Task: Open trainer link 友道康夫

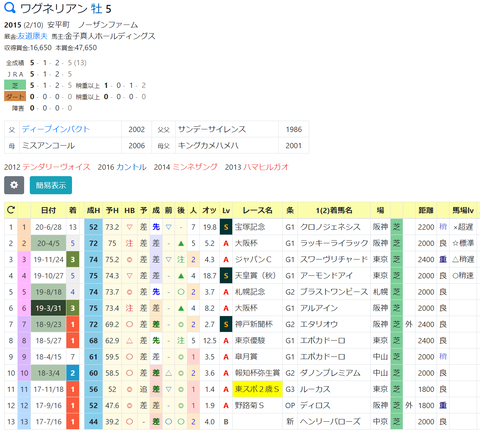Action: (x=32, y=36)
